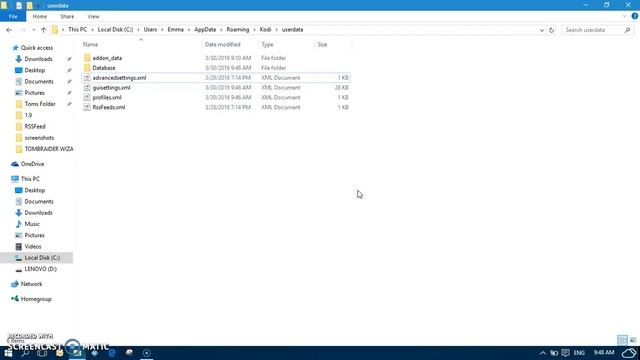
Task: Open Pictures under This PC
Action: point(34,236)
